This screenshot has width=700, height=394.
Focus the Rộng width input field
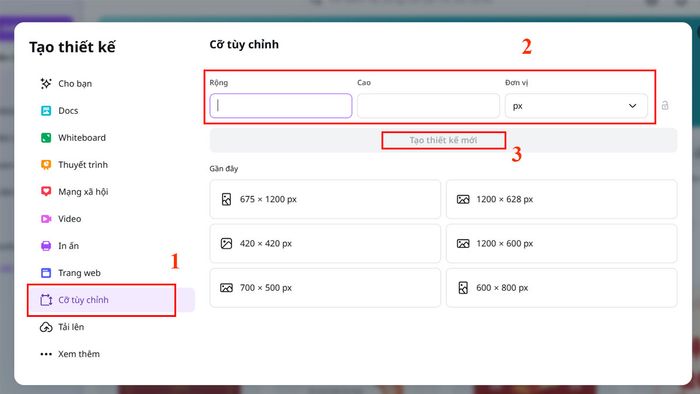(281, 106)
